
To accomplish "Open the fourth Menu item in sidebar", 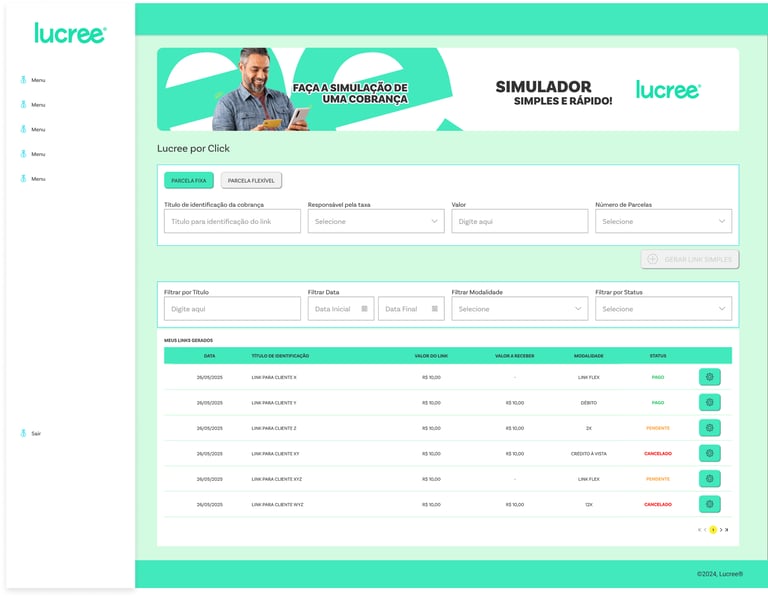I will [x=33, y=154].
